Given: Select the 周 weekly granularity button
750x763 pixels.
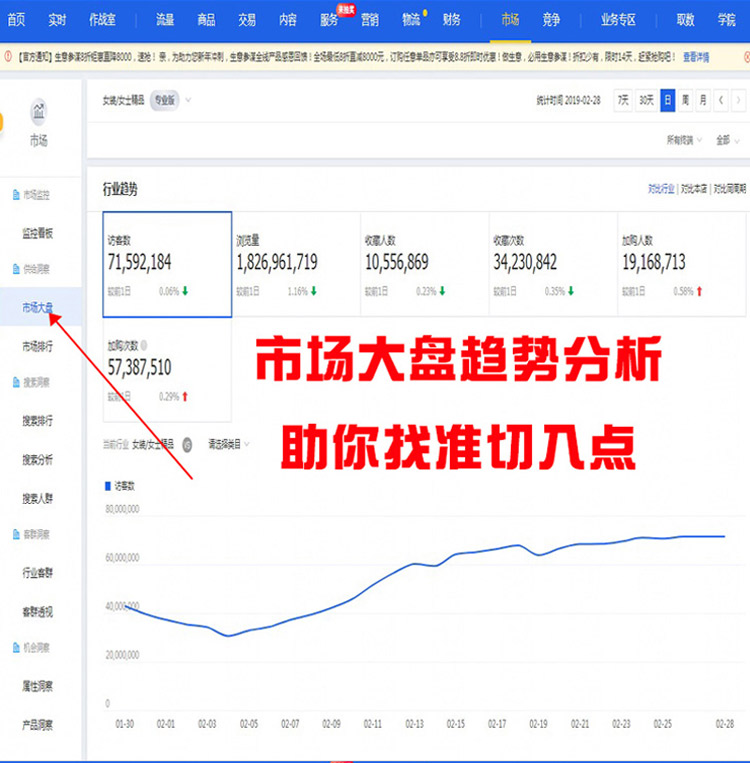Looking at the screenshot, I should coord(685,100).
